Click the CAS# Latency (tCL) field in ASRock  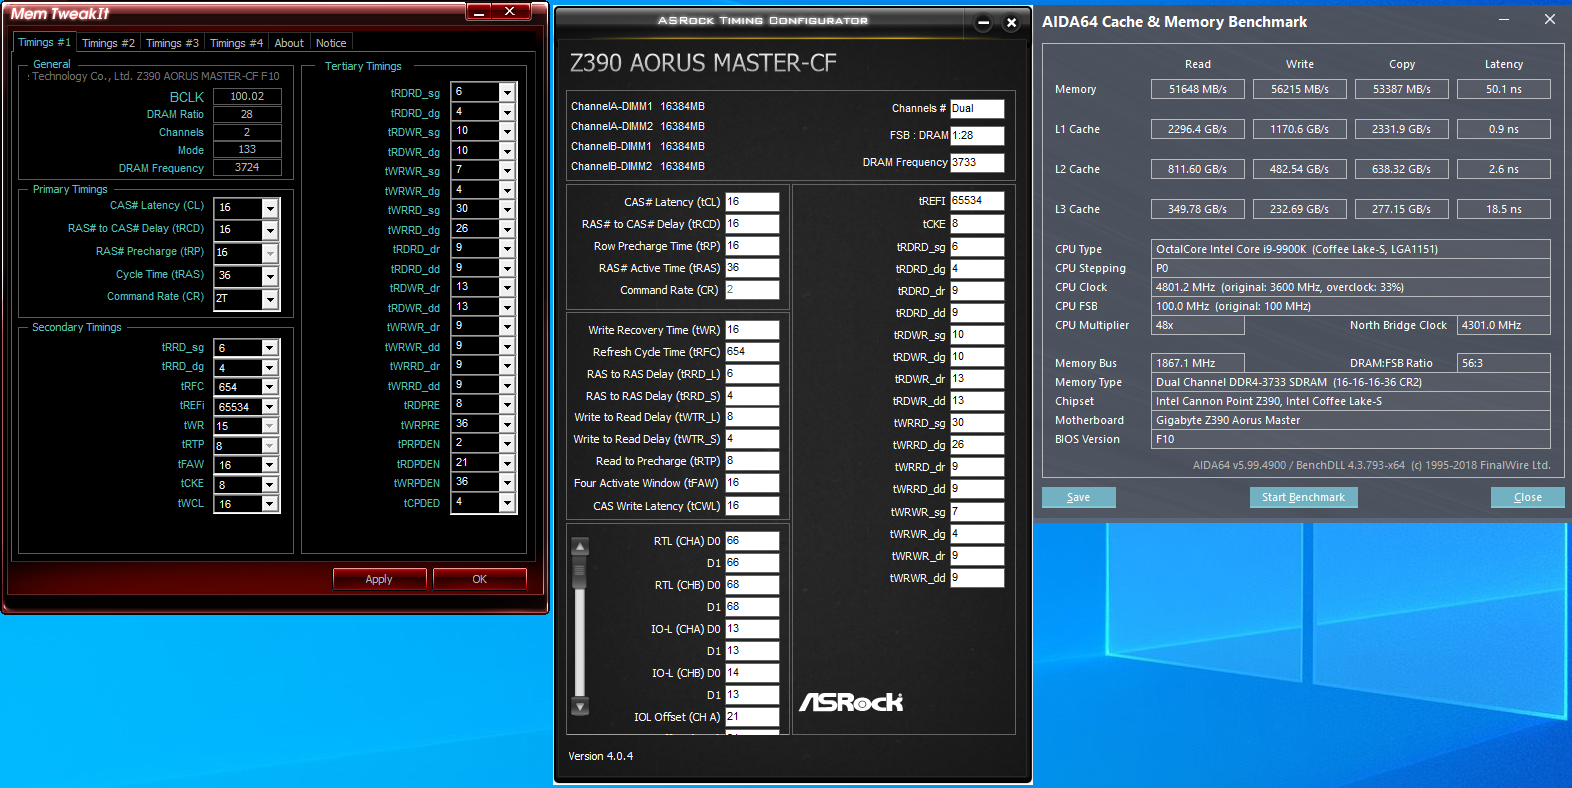click(x=752, y=202)
